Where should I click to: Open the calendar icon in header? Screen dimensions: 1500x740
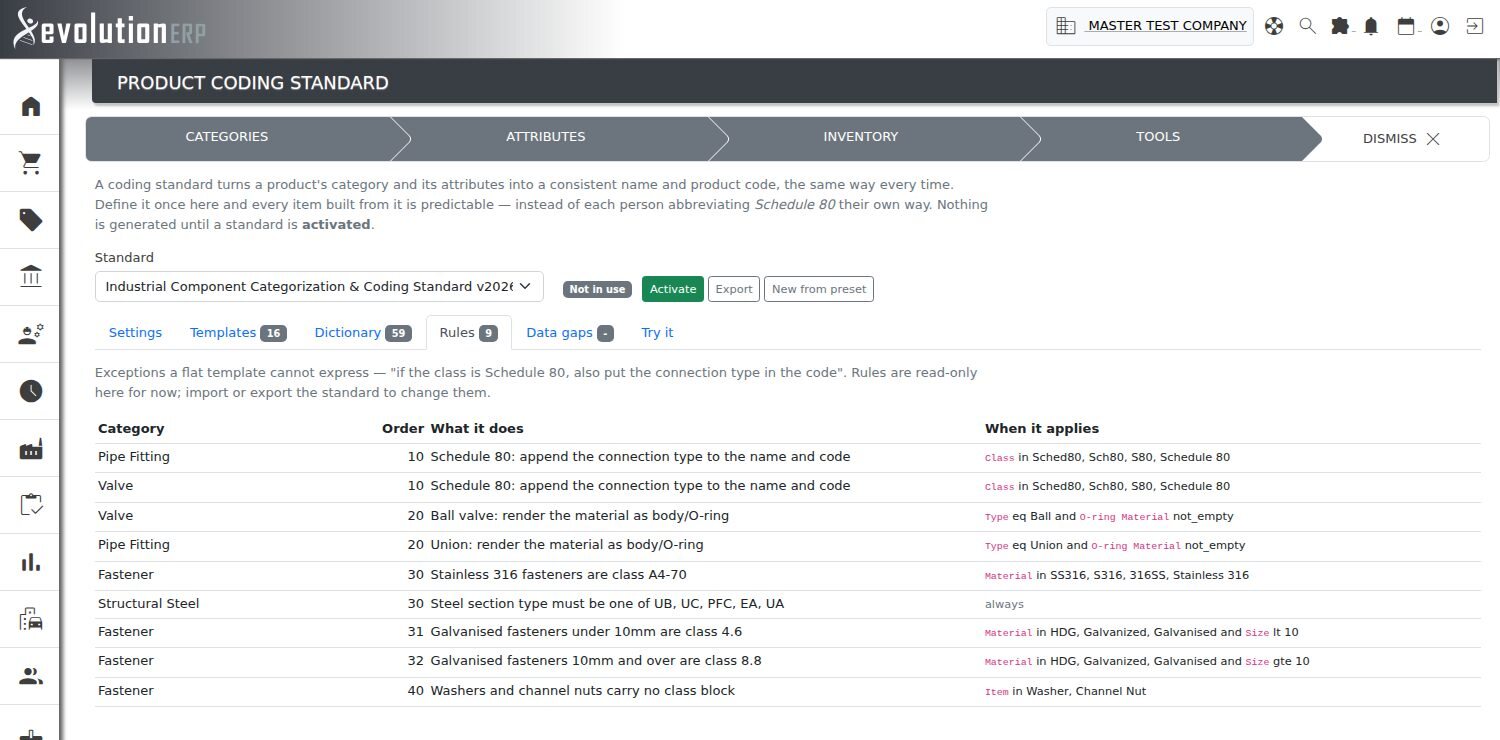pos(1406,26)
